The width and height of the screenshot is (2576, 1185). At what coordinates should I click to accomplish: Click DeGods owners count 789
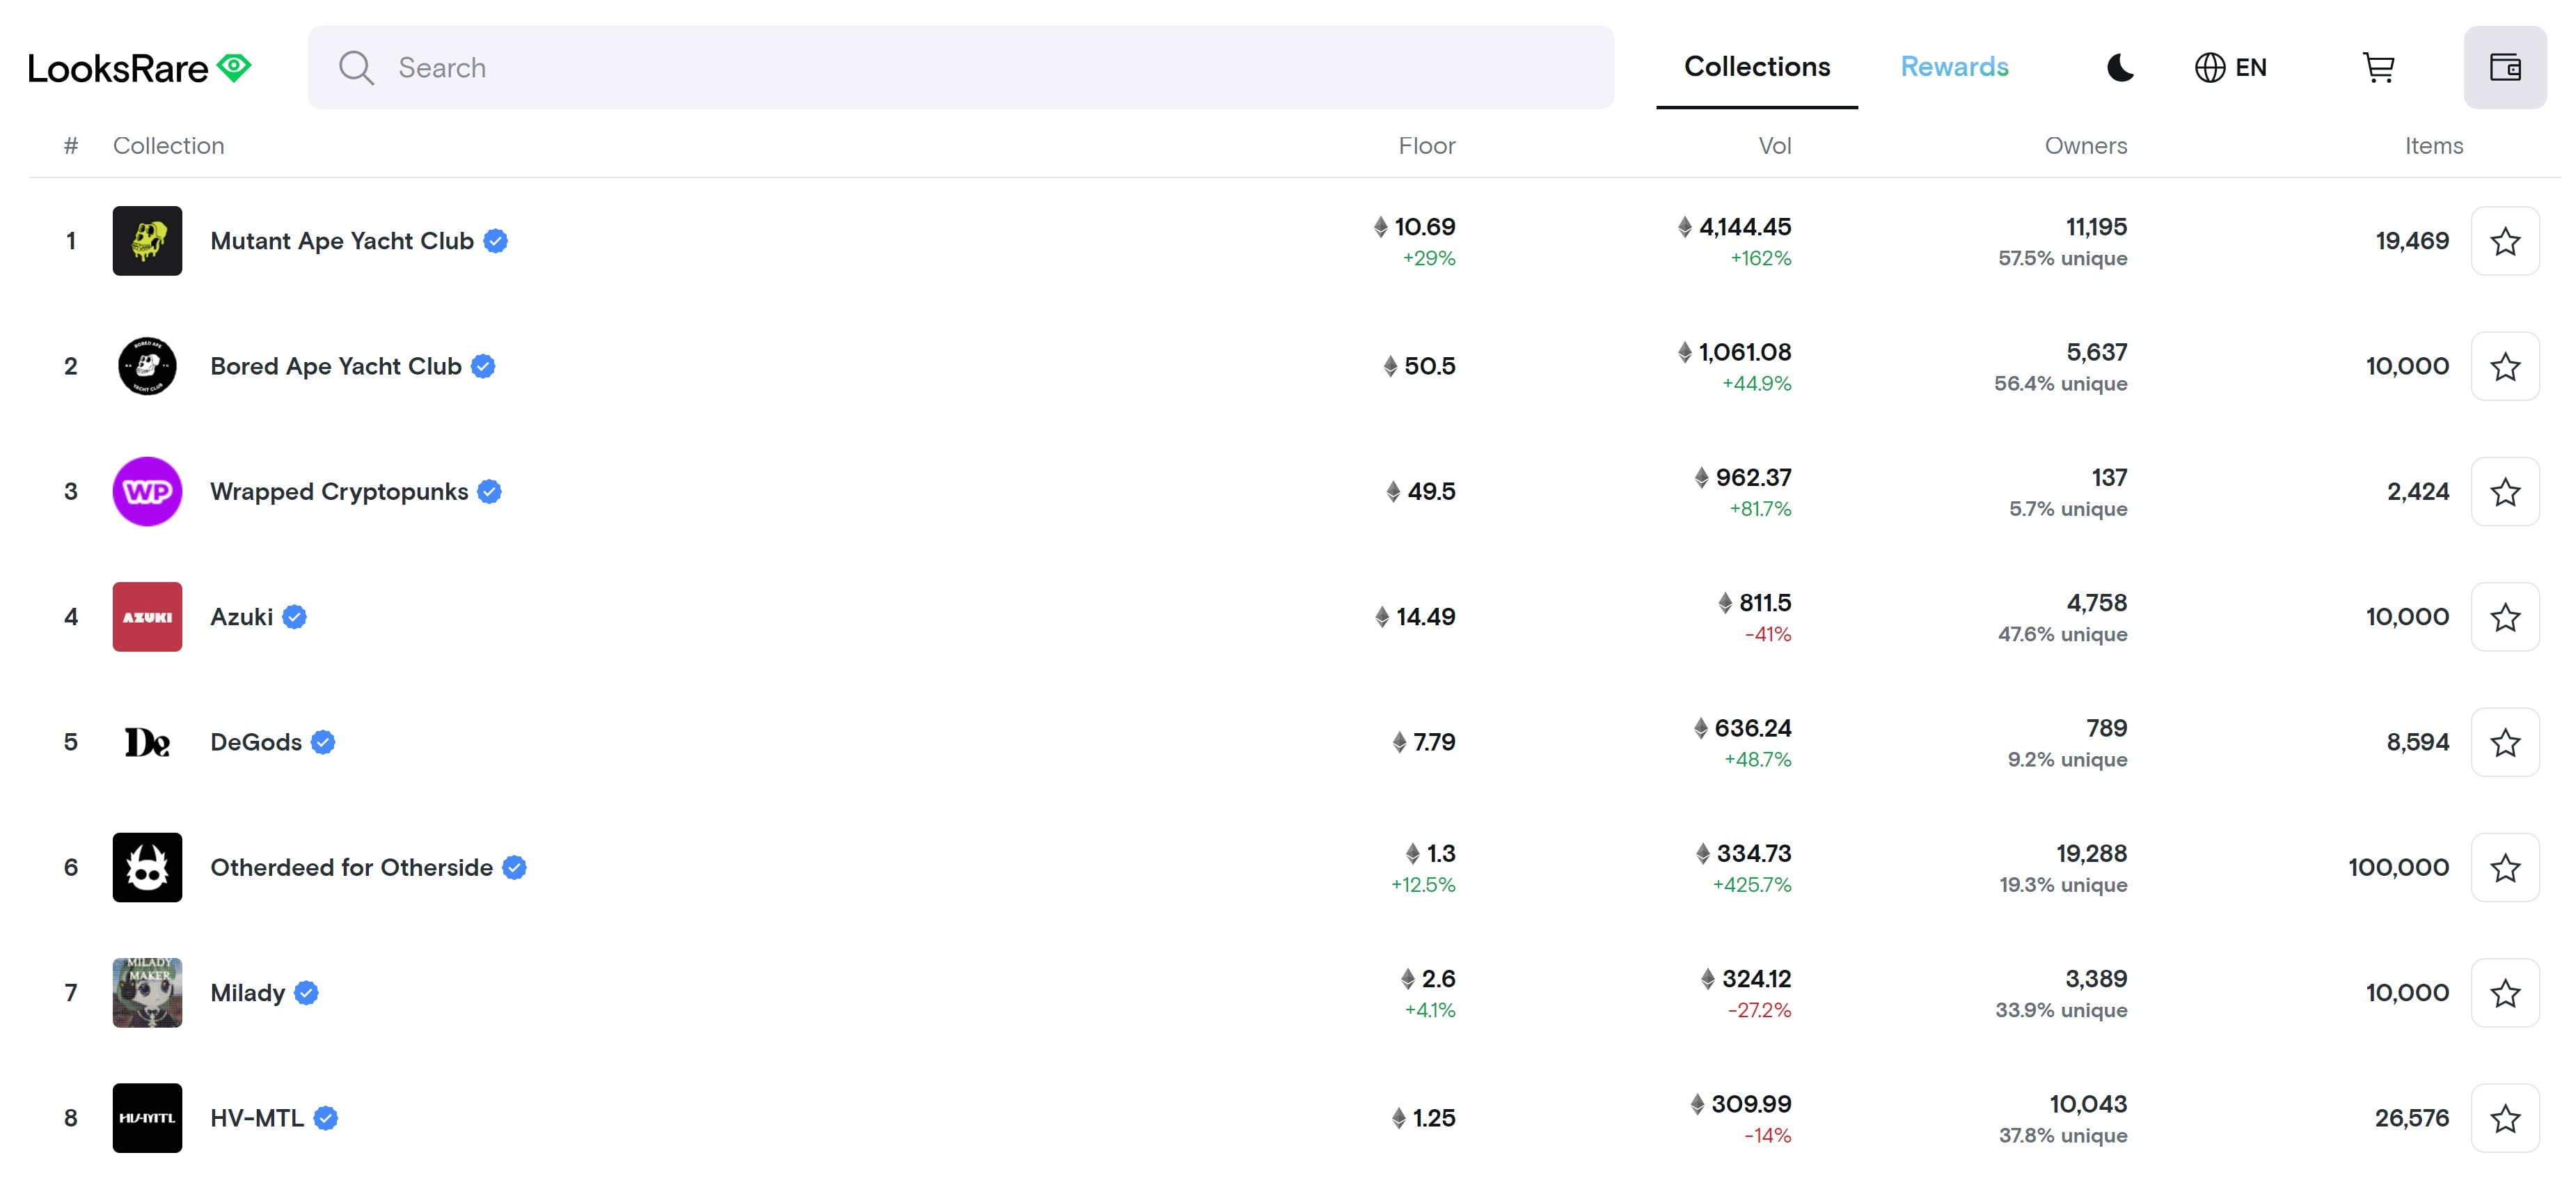[x=2106, y=728]
